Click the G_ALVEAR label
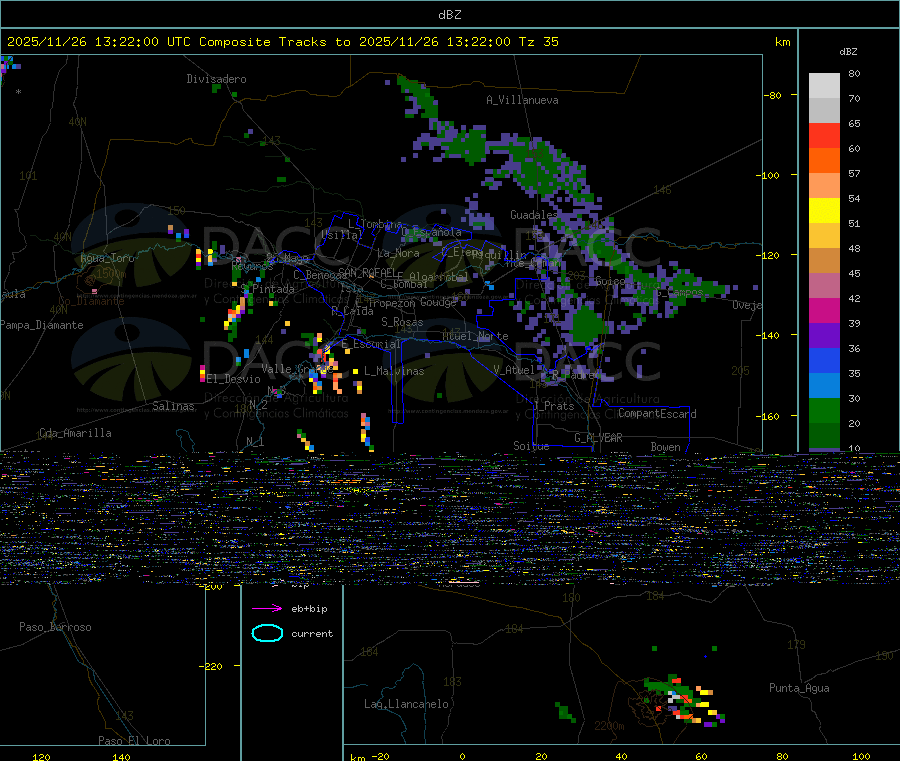Image resolution: width=900 pixels, height=761 pixels. tap(598, 438)
